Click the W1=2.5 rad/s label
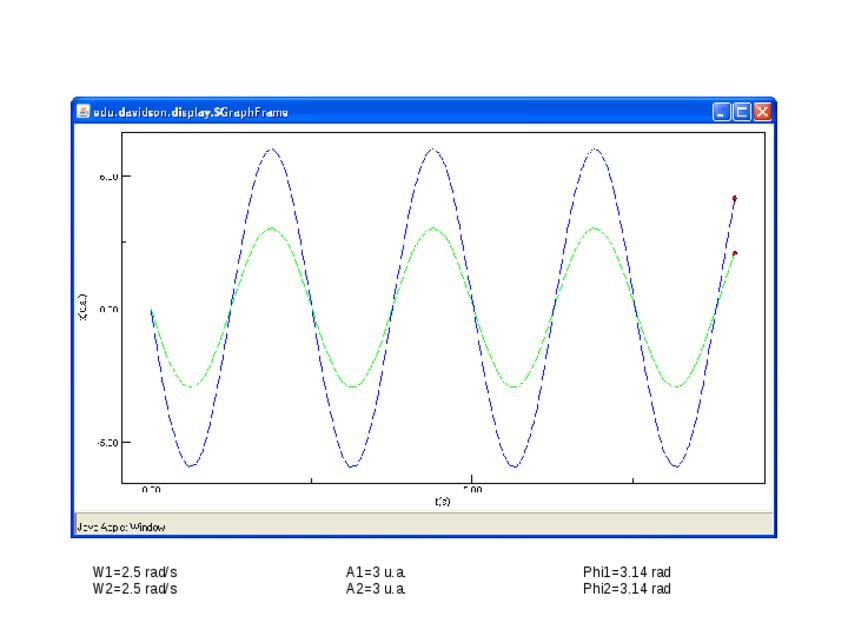The image size is (848, 636). click(x=135, y=572)
